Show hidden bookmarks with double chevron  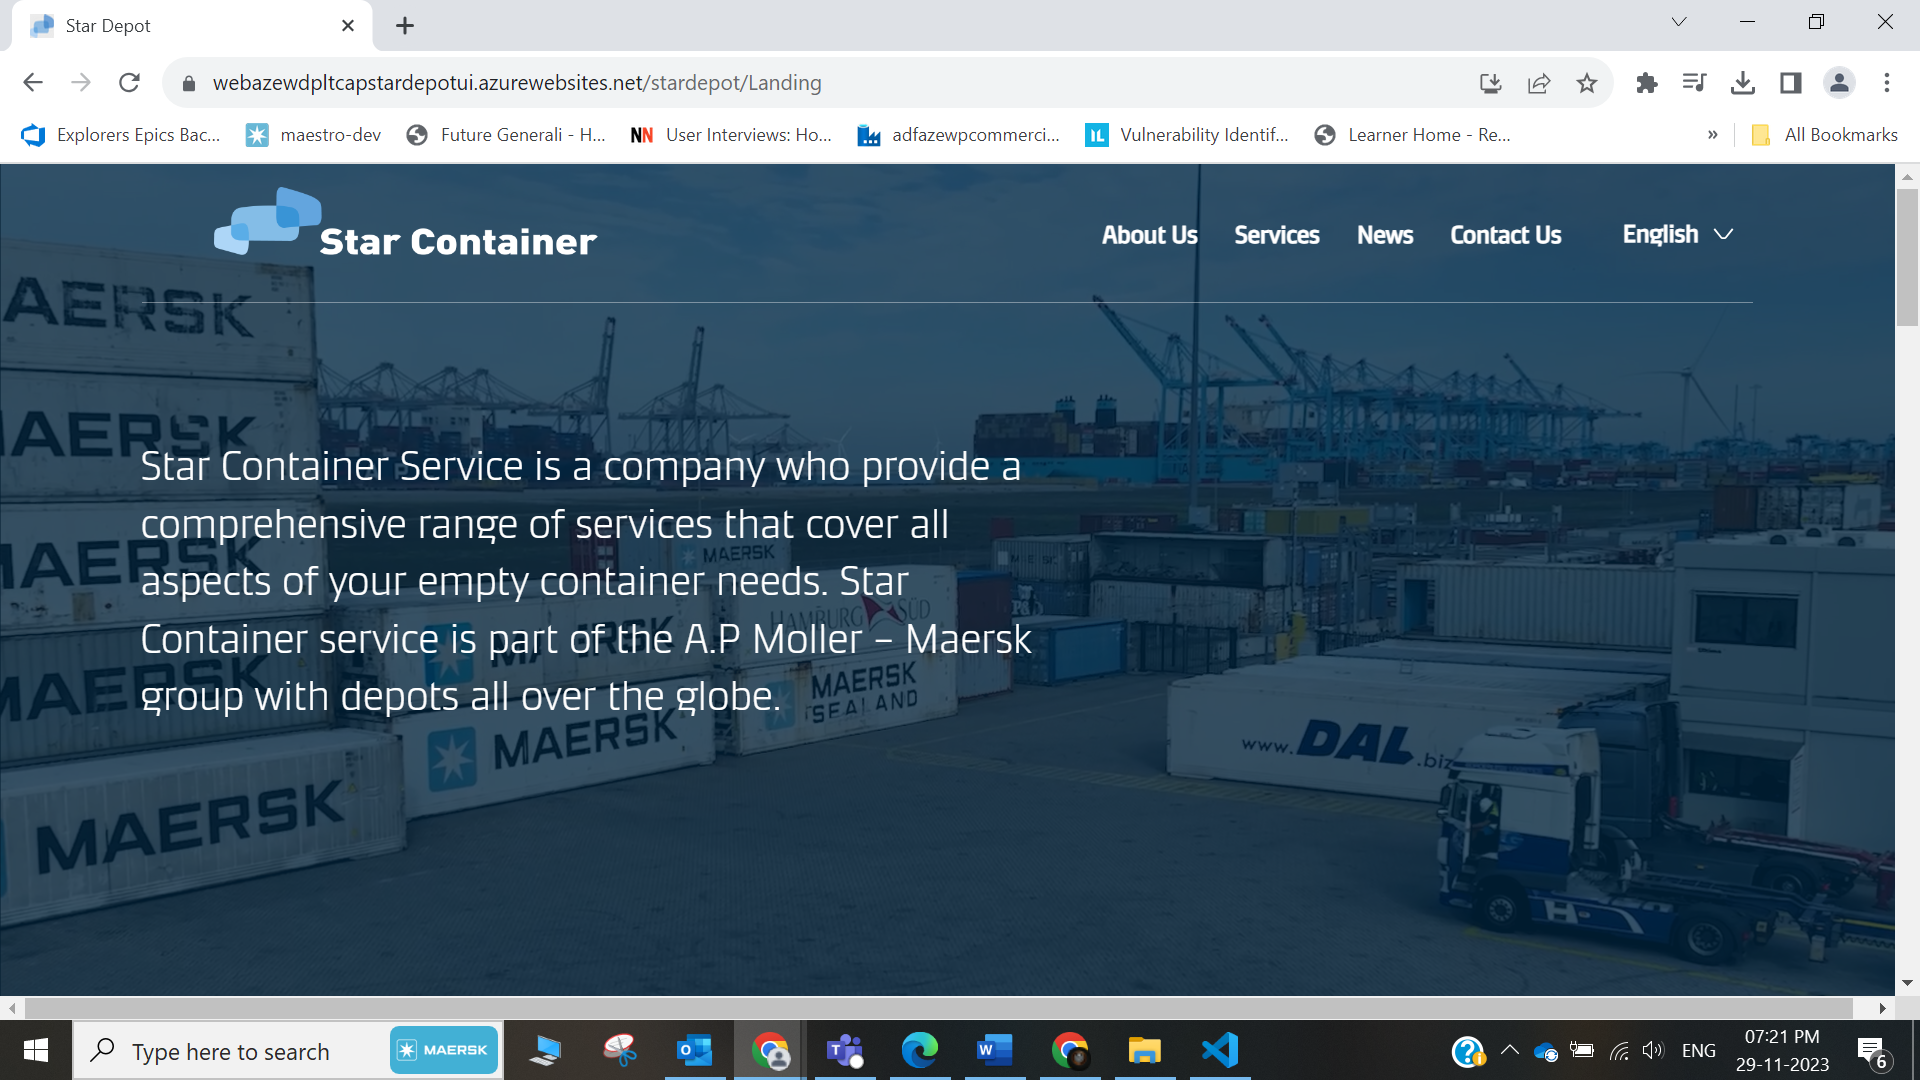pos(1713,135)
